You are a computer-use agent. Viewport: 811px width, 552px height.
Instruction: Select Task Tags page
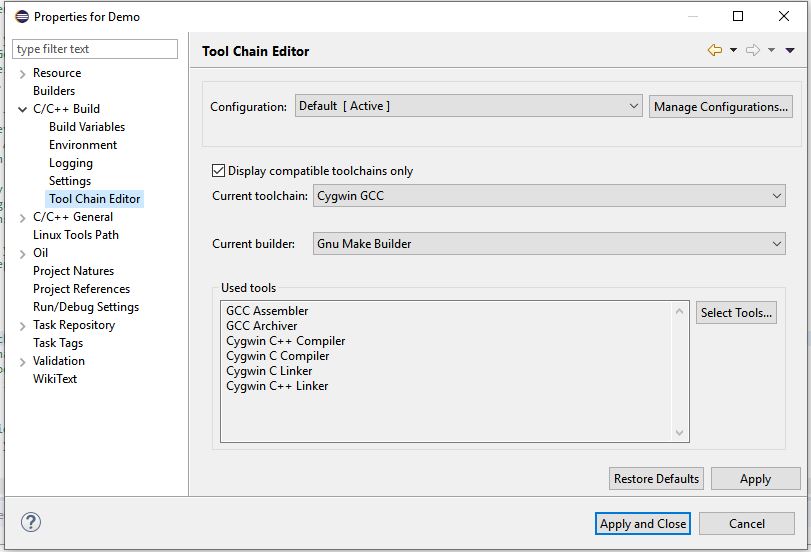pyautogui.click(x=58, y=343)
